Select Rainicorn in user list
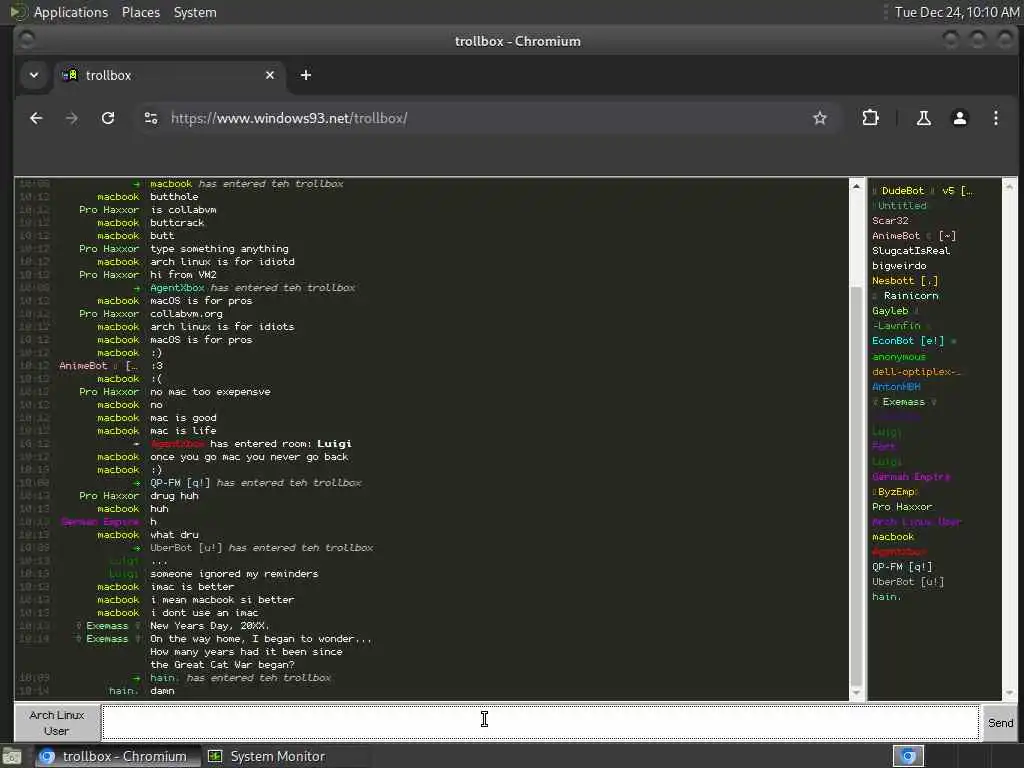Viewport: 1024px width, 768px height. 906,296
